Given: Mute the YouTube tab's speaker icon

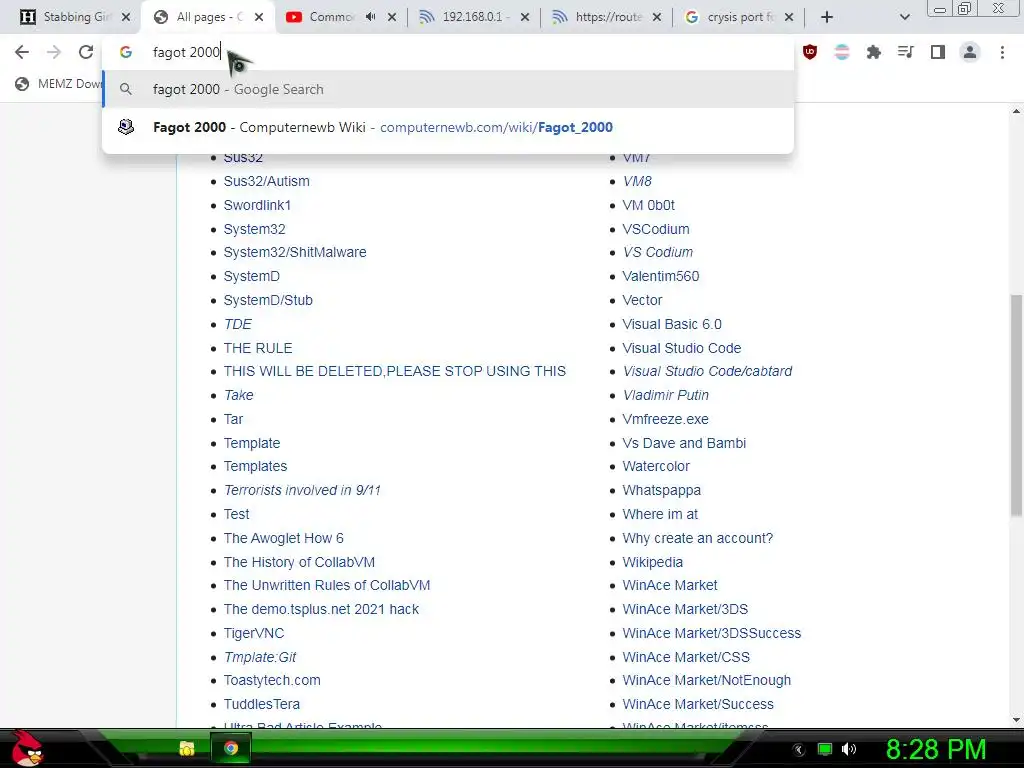Looking at the screenshot, I should [x=370, y=17].
